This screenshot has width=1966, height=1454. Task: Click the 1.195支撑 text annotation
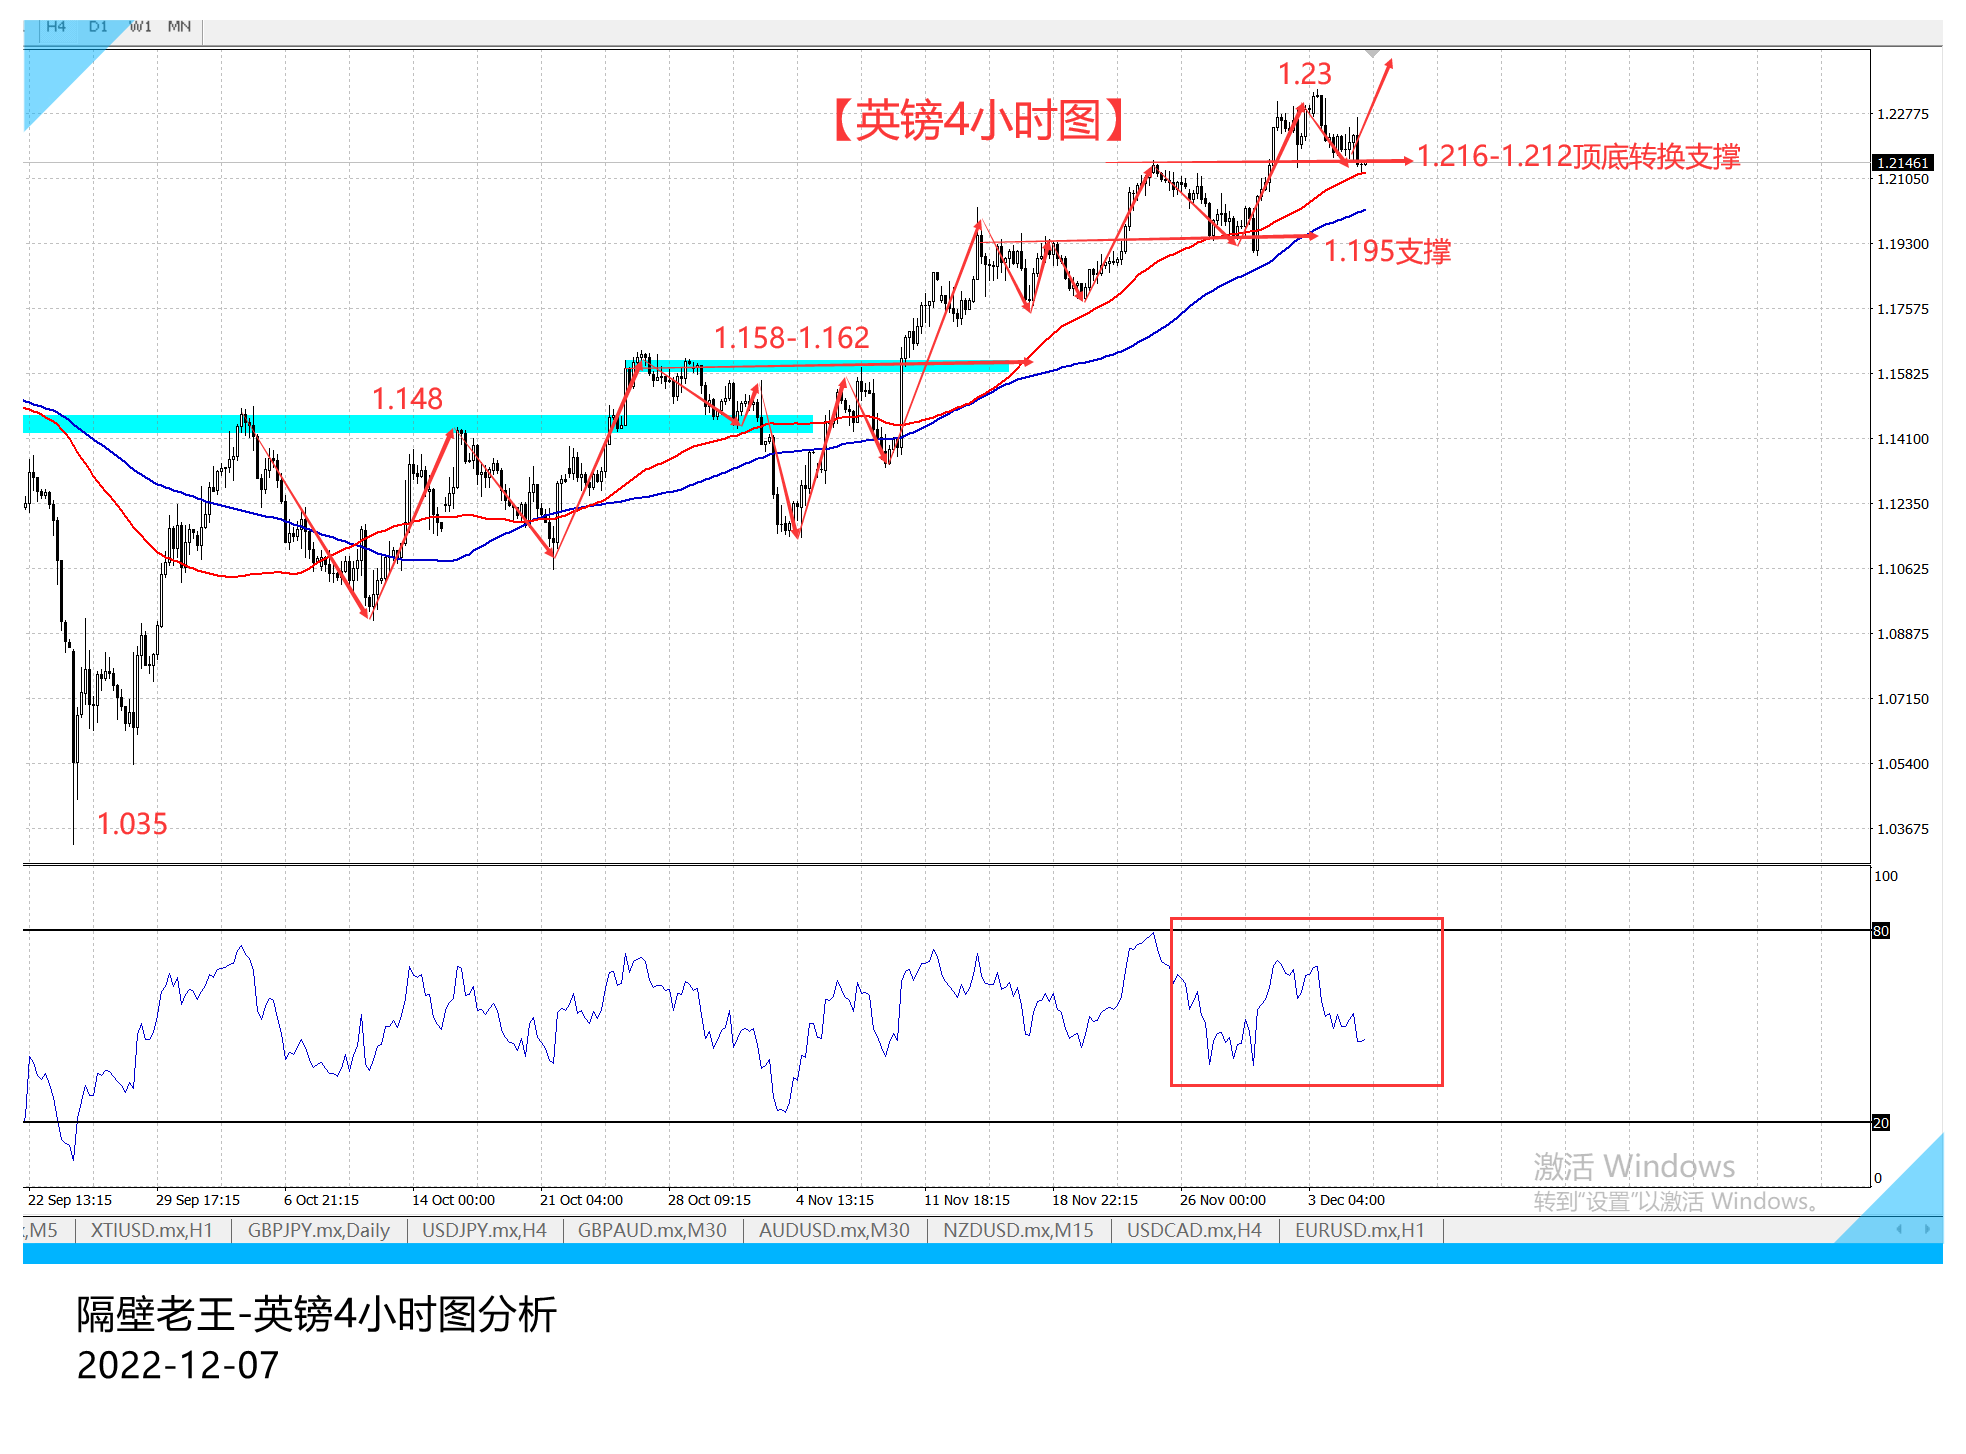point(1387,251)
